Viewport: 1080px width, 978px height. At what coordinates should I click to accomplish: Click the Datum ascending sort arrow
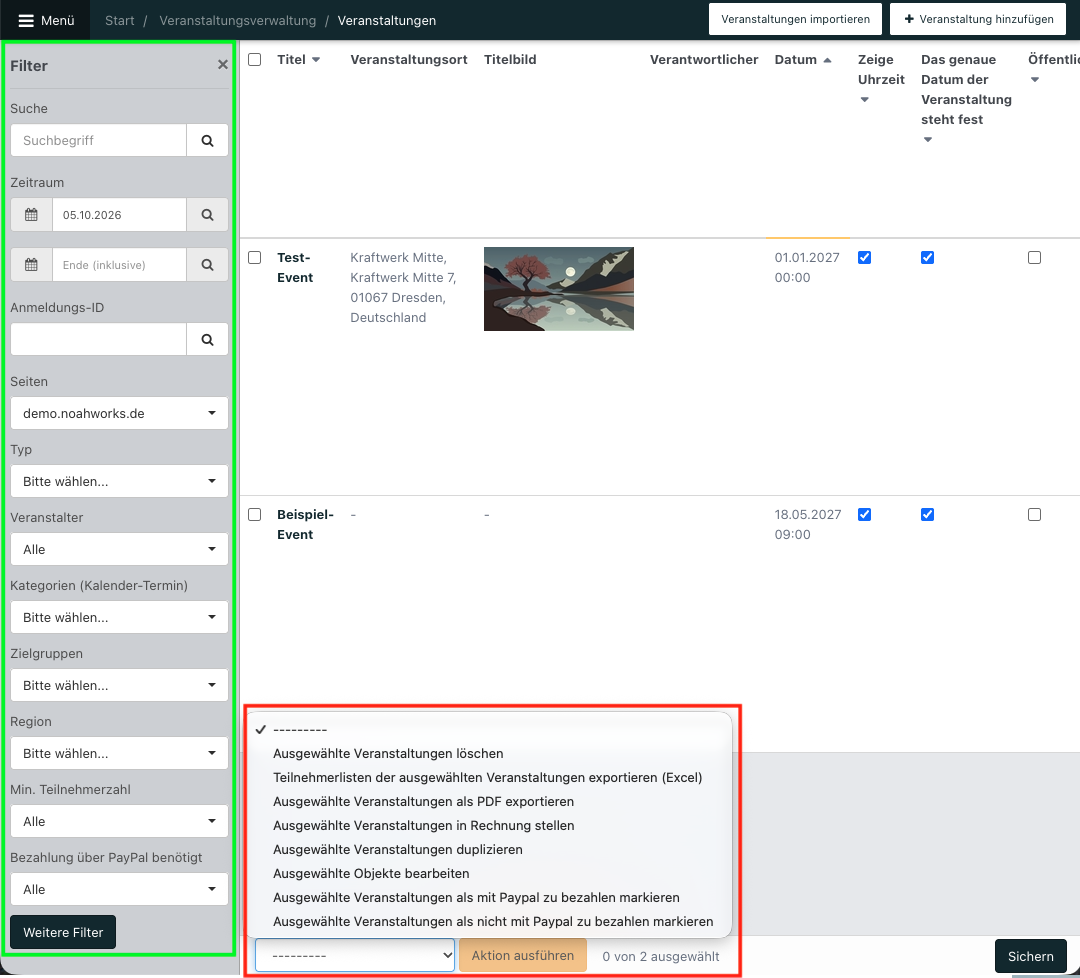827,60
